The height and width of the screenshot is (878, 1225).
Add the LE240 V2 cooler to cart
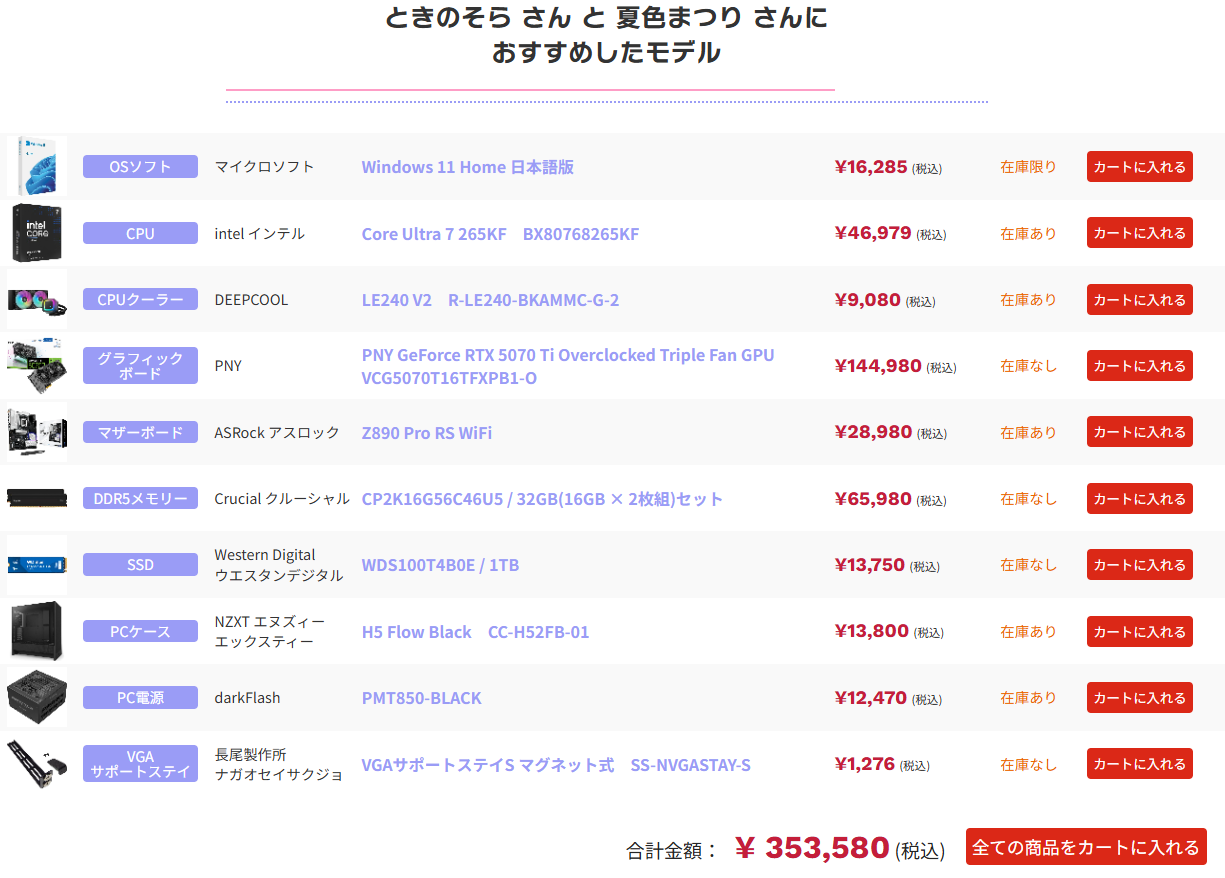coord(1139,300)
